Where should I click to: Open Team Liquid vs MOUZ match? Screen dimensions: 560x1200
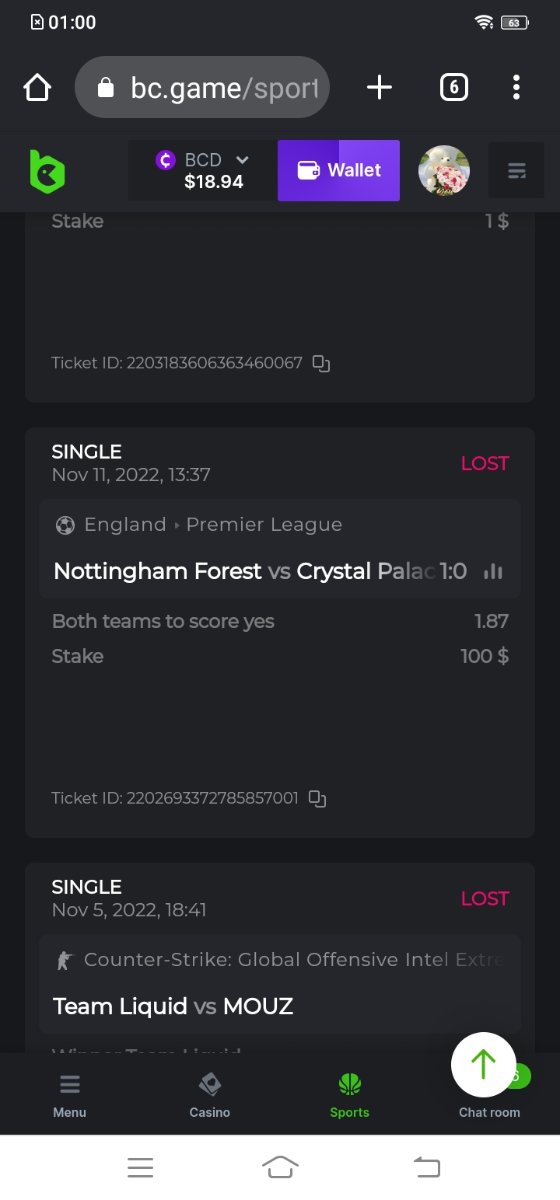173,1006
